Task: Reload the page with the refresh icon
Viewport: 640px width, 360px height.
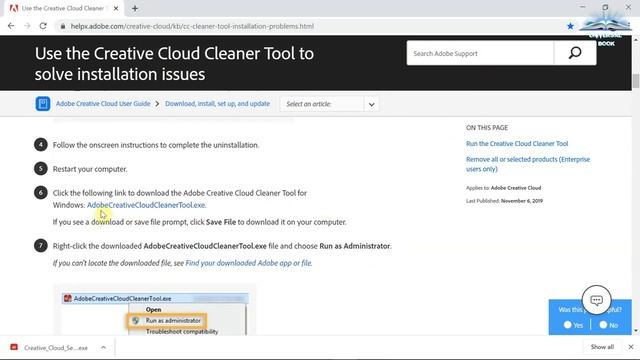Action: tap(43, 26)
